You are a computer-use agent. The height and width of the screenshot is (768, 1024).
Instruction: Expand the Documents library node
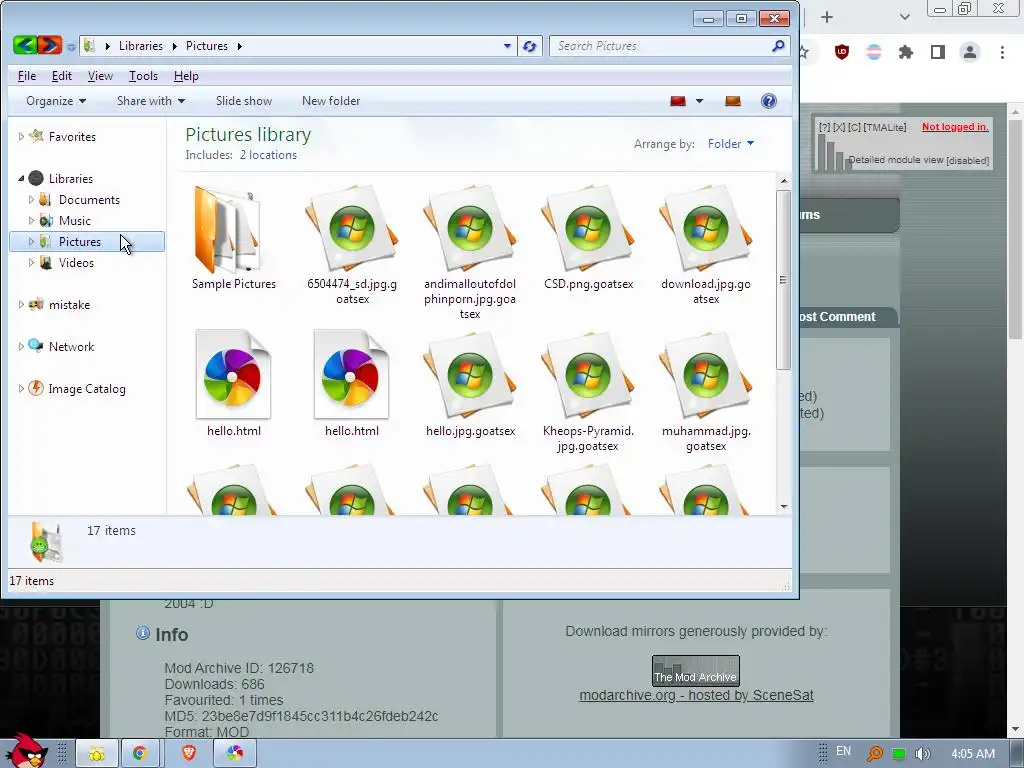point(31,199)
